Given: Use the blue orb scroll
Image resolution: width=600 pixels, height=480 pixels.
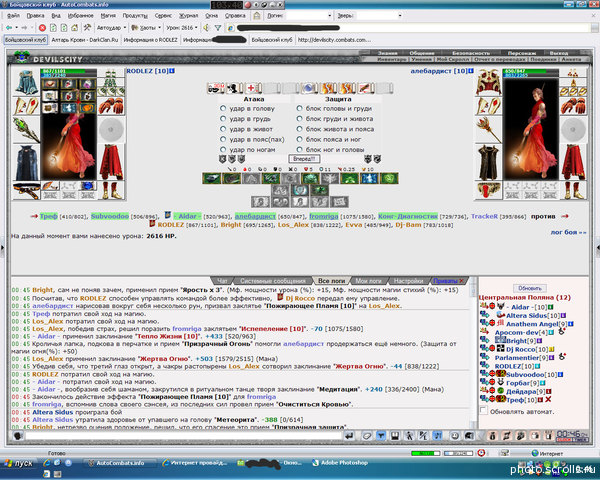Looking at the screenshot, I should pyautogui.click(x=309, y=88).
